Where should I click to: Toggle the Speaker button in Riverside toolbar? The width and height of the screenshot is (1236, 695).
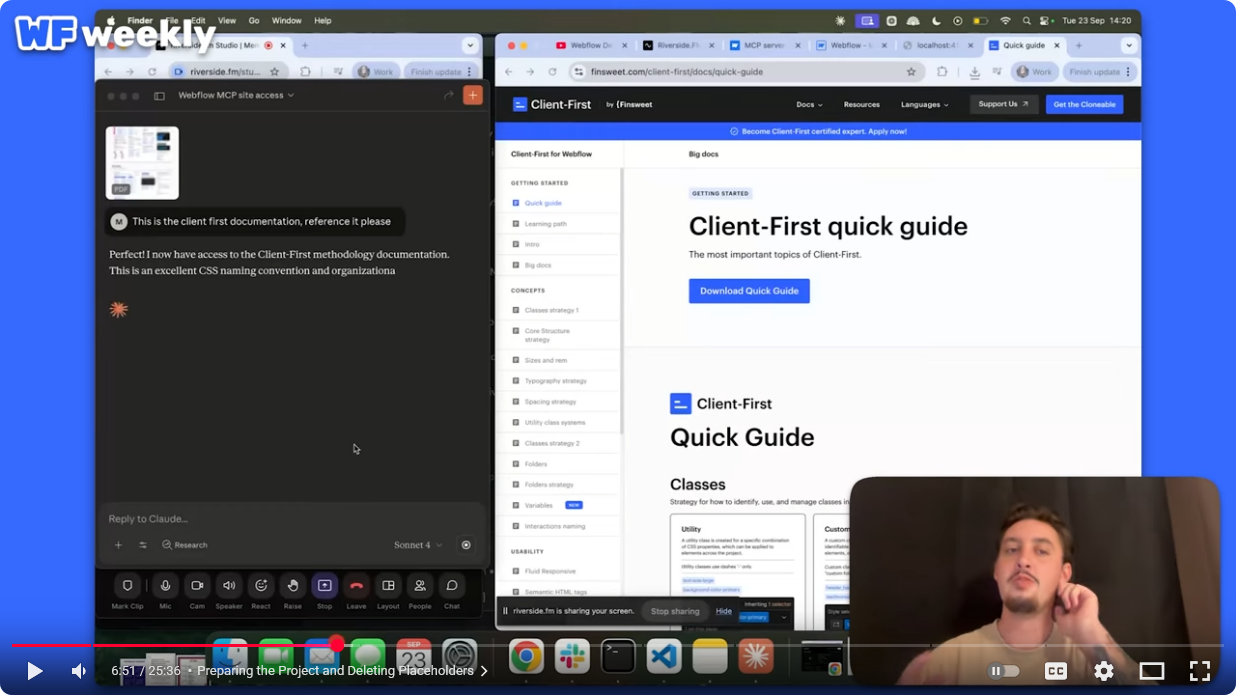point(229,586)
